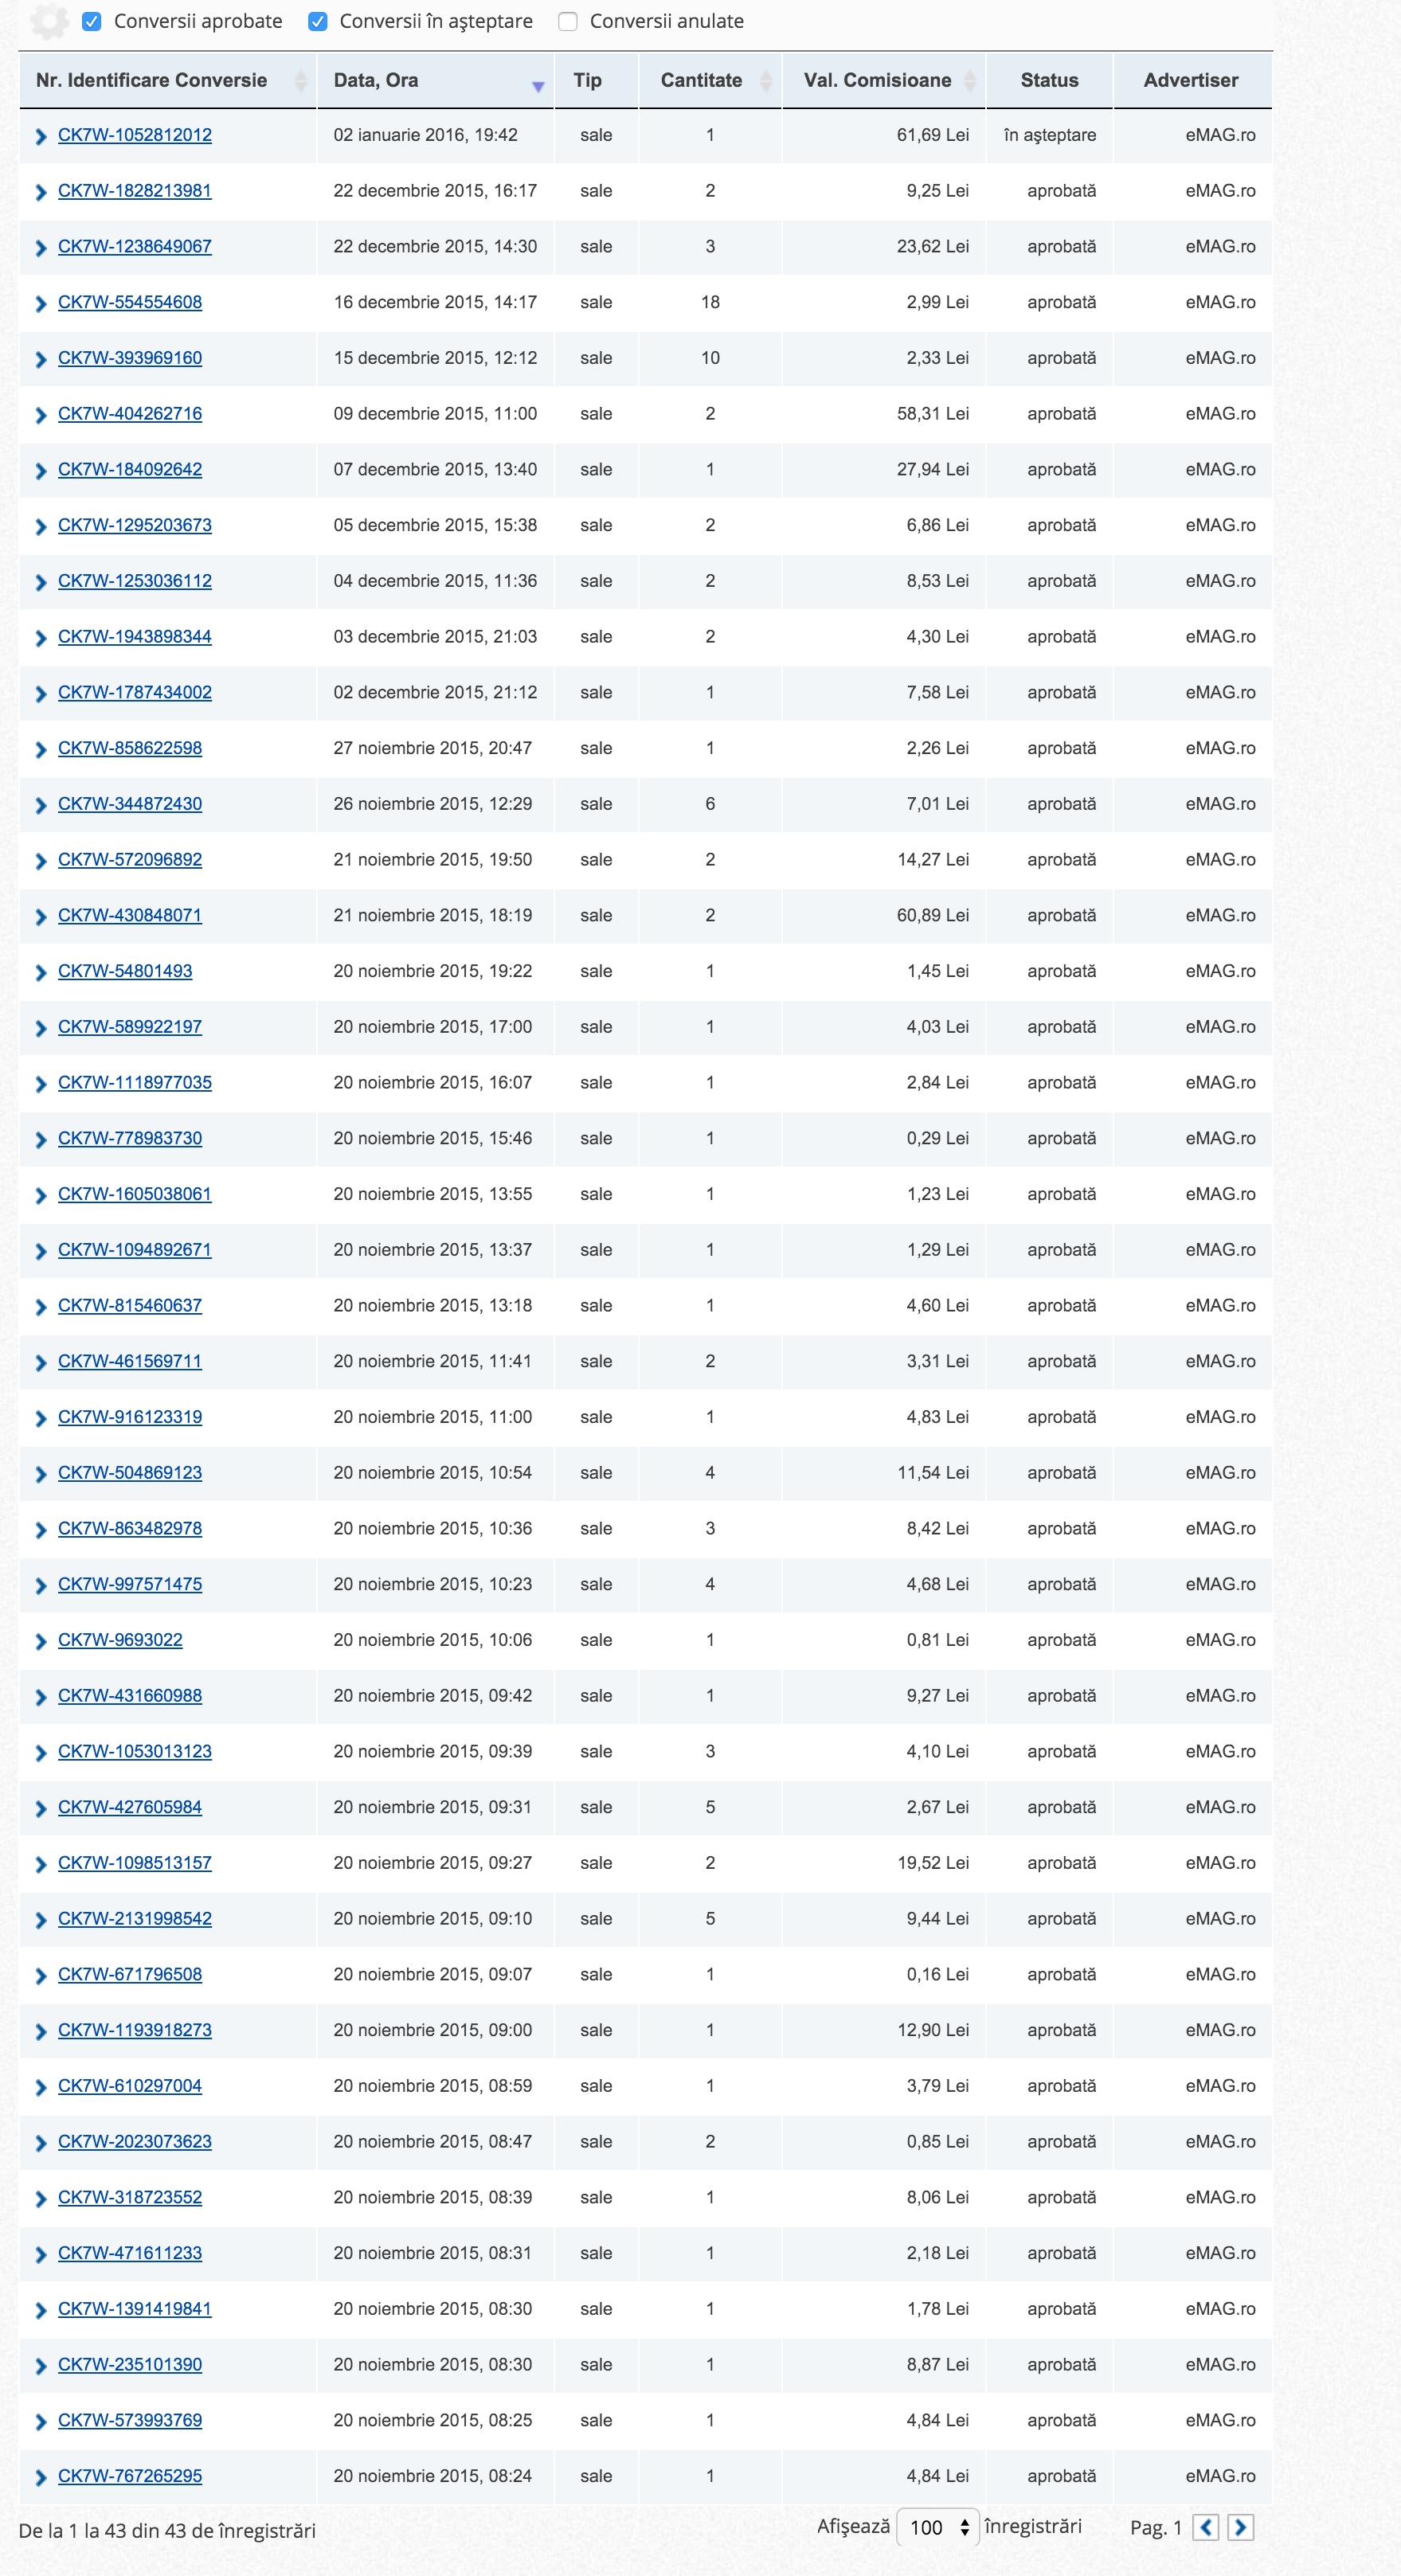Image resolution: width=1401 pixels, height=2576 pixels.
Task: Select the 60,89 Lei commission value
Action: pyautogui.click(x=933, y=915)
